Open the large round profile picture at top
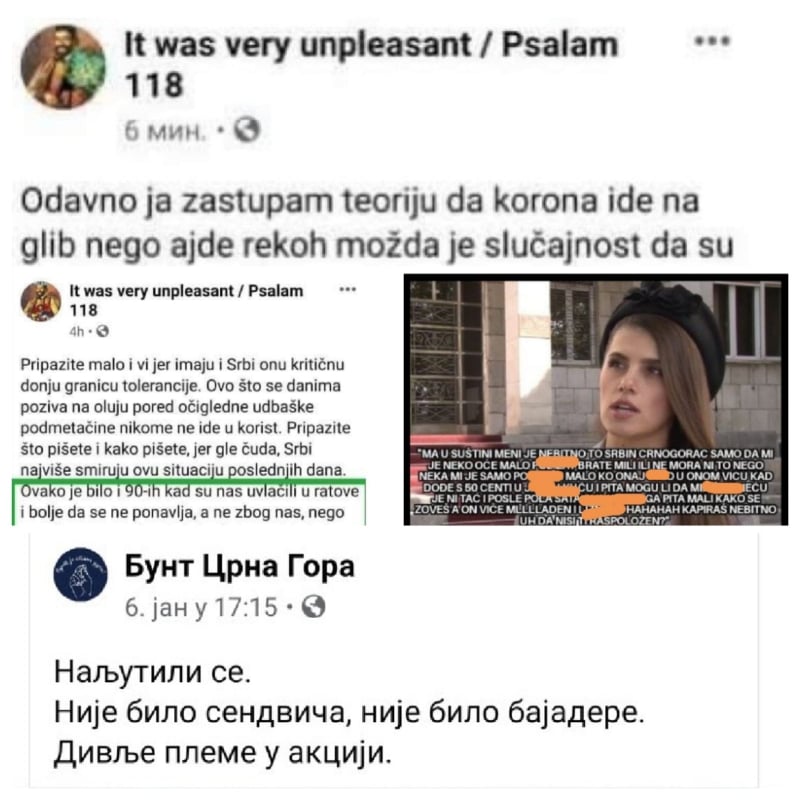800x800 pixels. 63,67
